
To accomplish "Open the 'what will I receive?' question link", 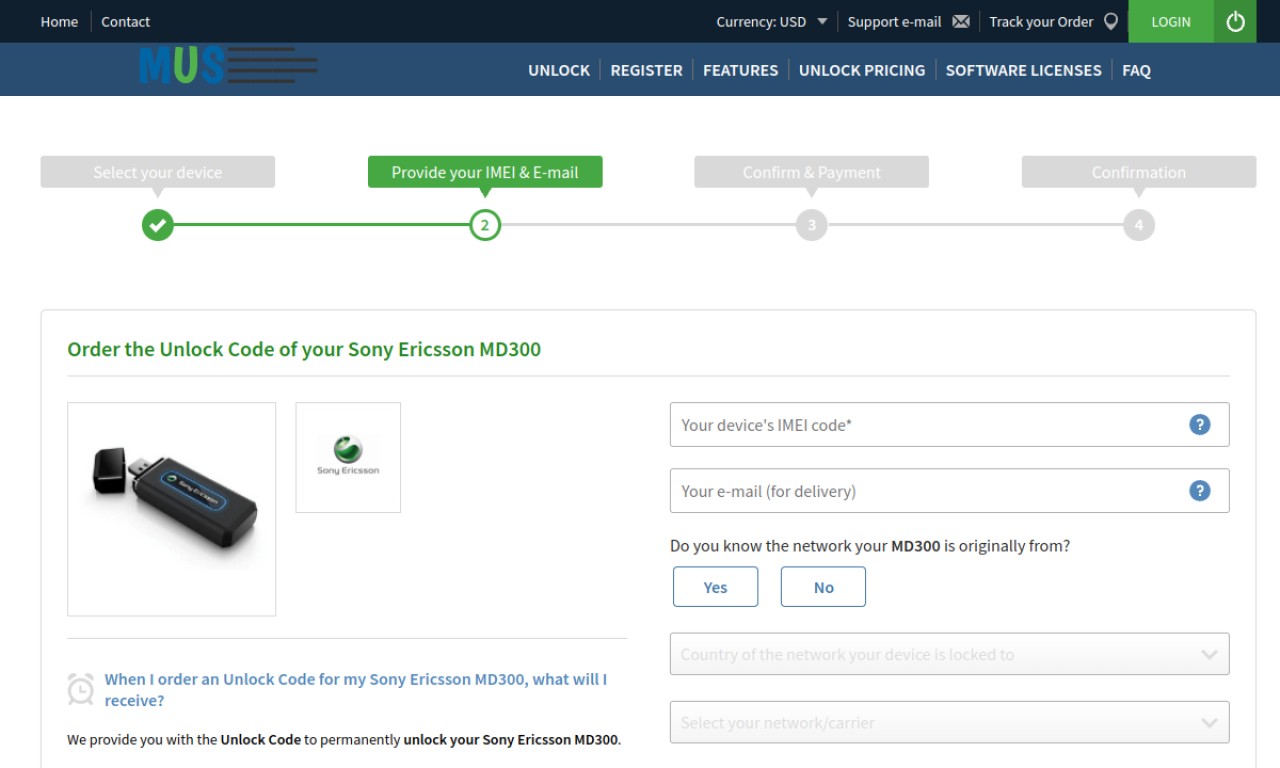I will click(356, 690).
